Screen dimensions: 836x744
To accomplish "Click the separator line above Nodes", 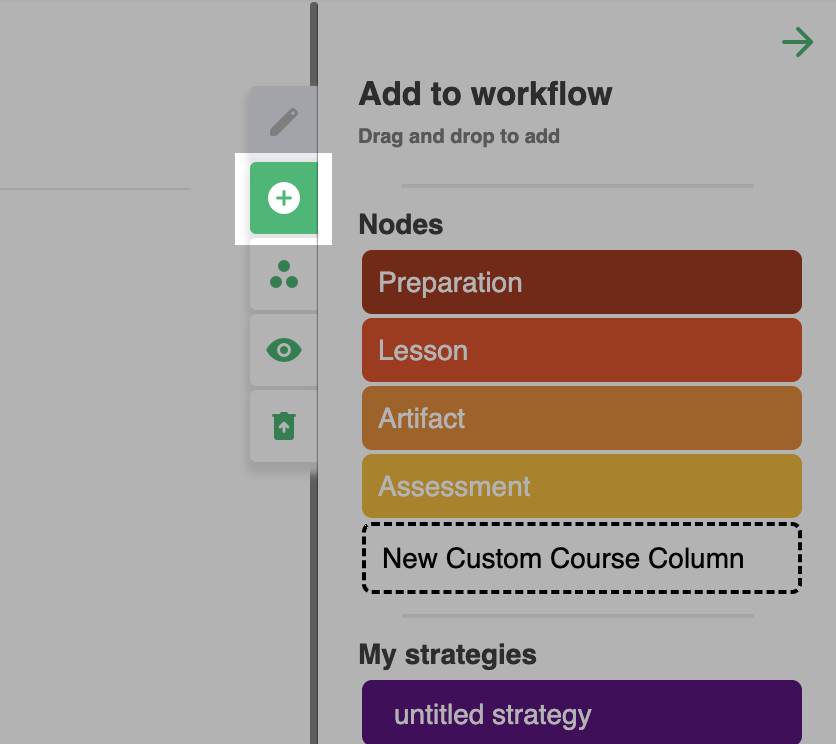I will [x=577, y=186].
